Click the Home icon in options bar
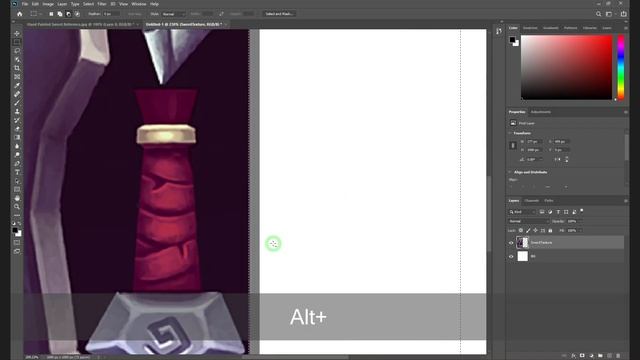Image resolution: width=640 pixels, height=360 pixels. coord(19,14)
